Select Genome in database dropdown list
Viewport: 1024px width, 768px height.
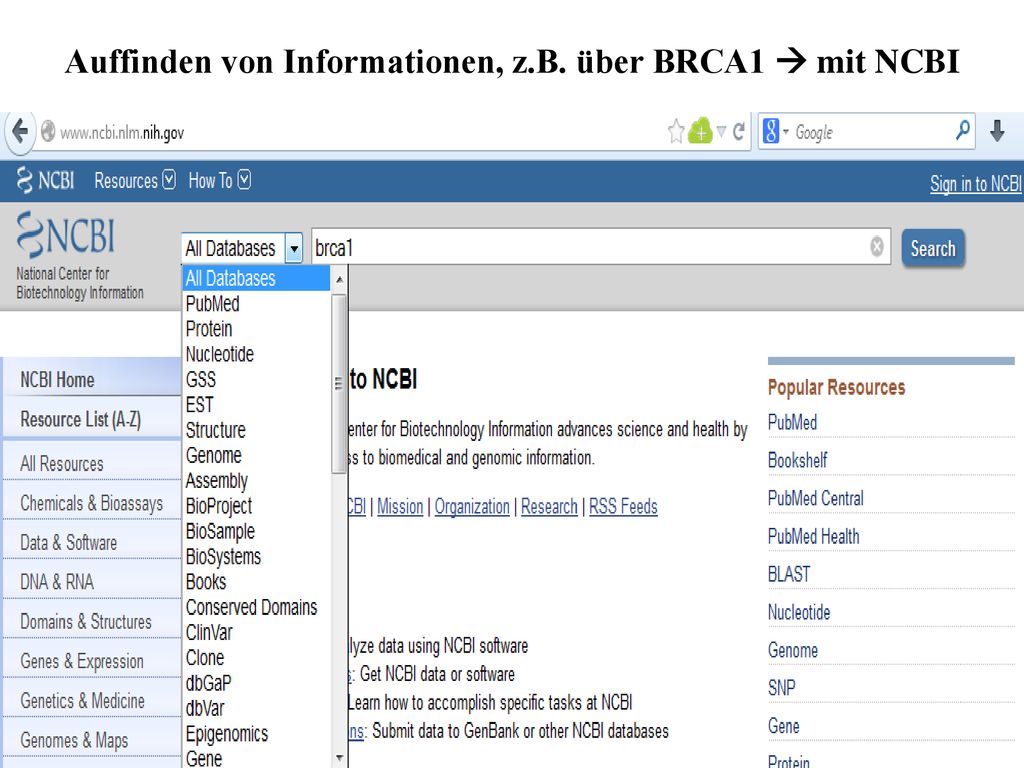(256, 456)
